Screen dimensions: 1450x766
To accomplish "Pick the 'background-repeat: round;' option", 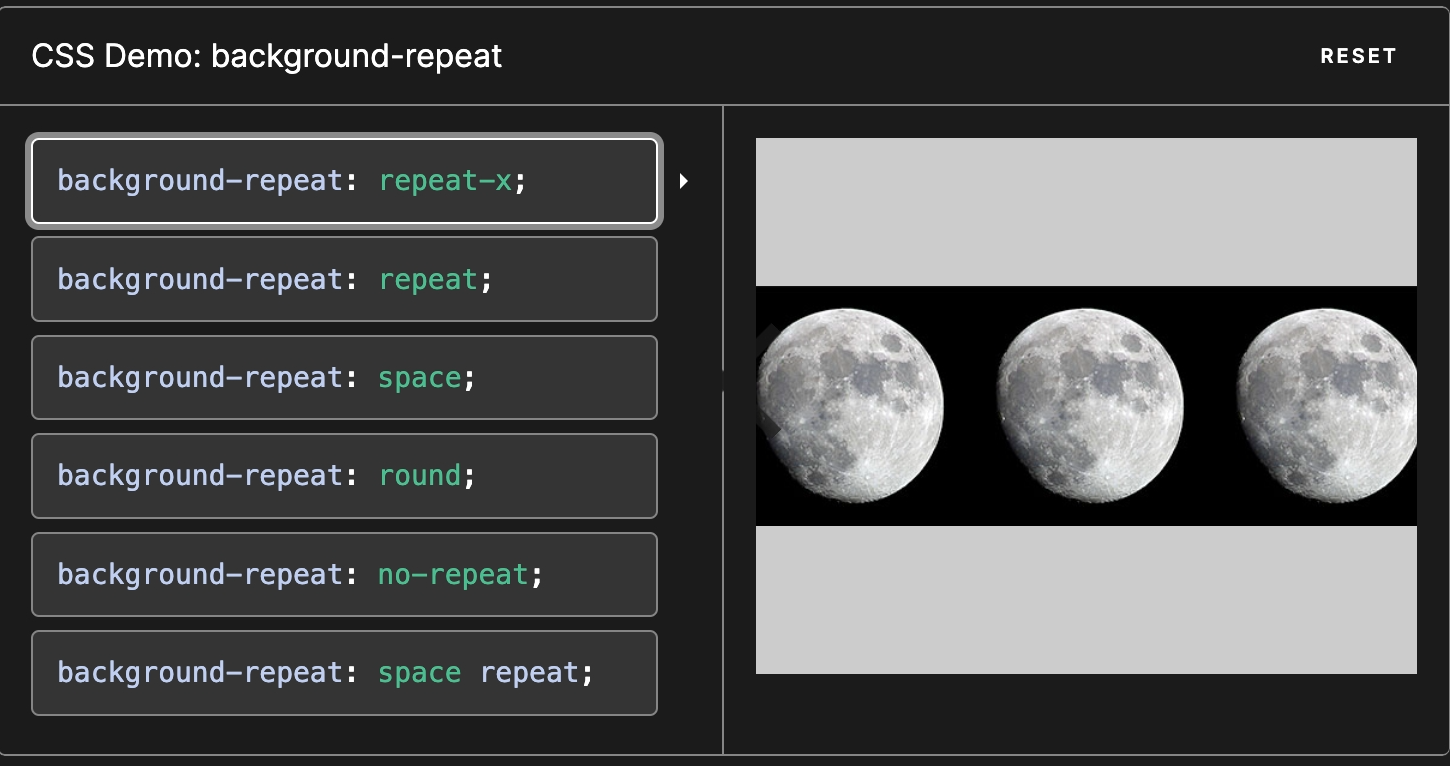I will pyautogui.click(x=344, y=476).
